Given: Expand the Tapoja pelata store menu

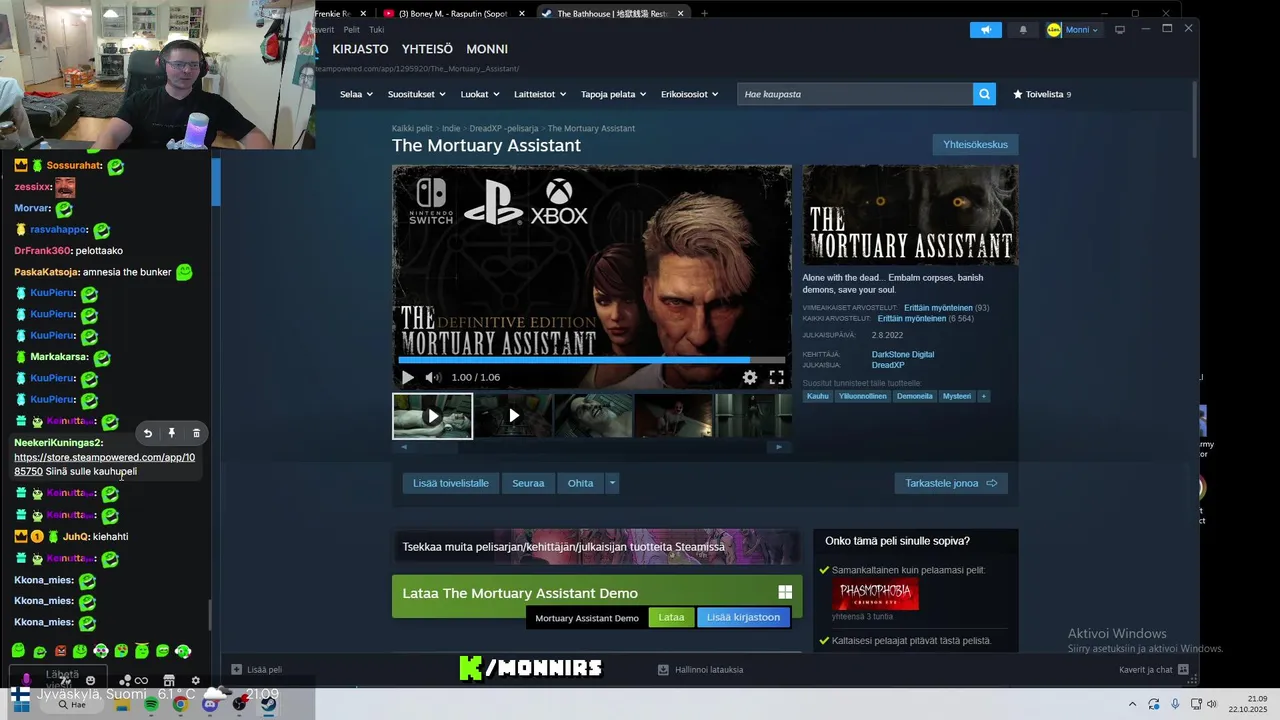Looking at the screenshot, I should [614, 94].
